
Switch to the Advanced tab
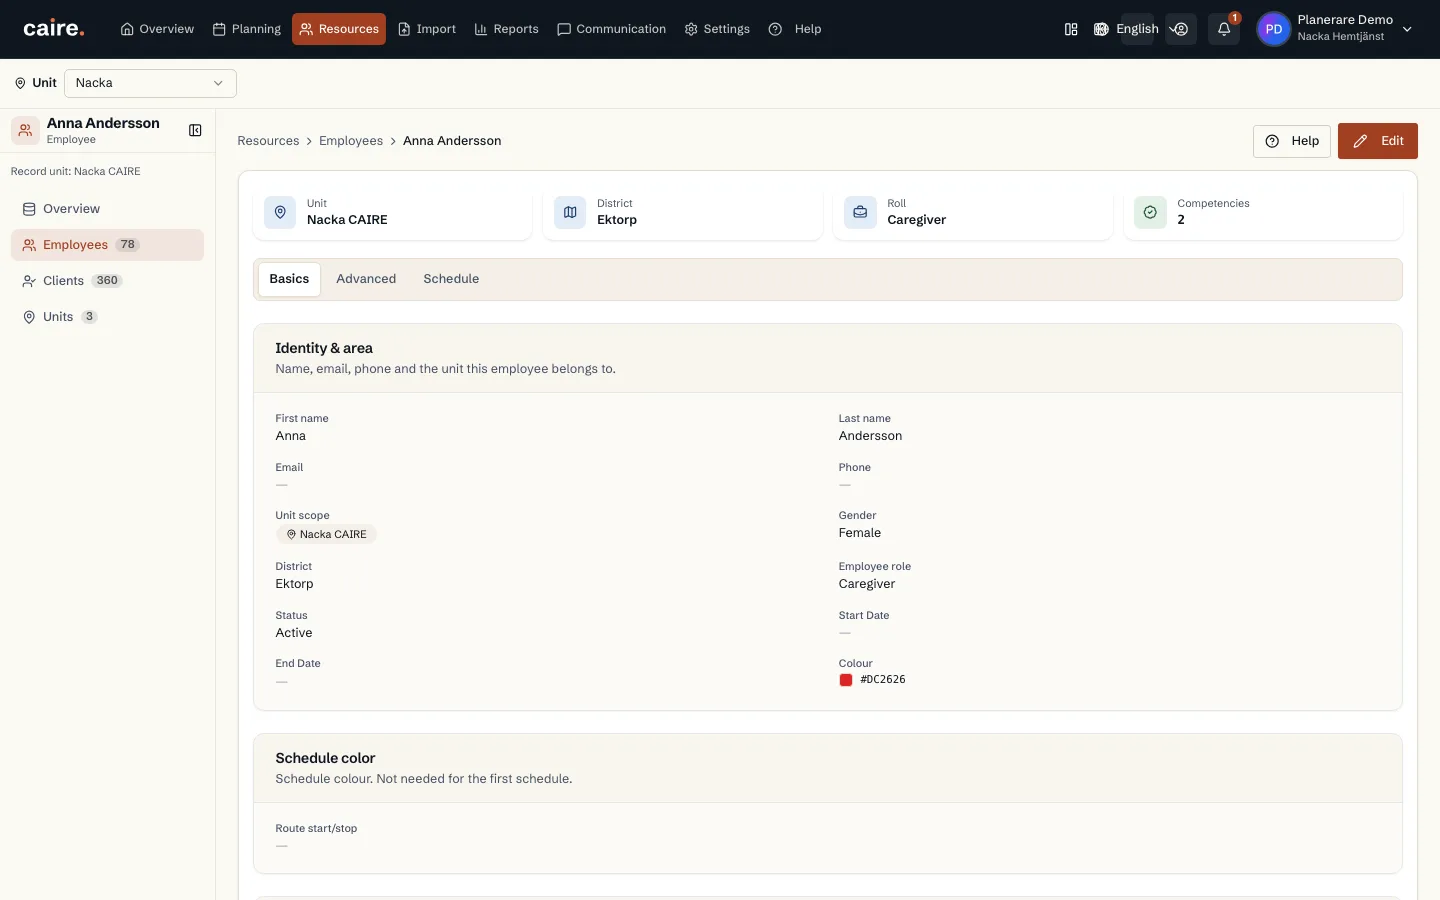click(x=366, y=279)
